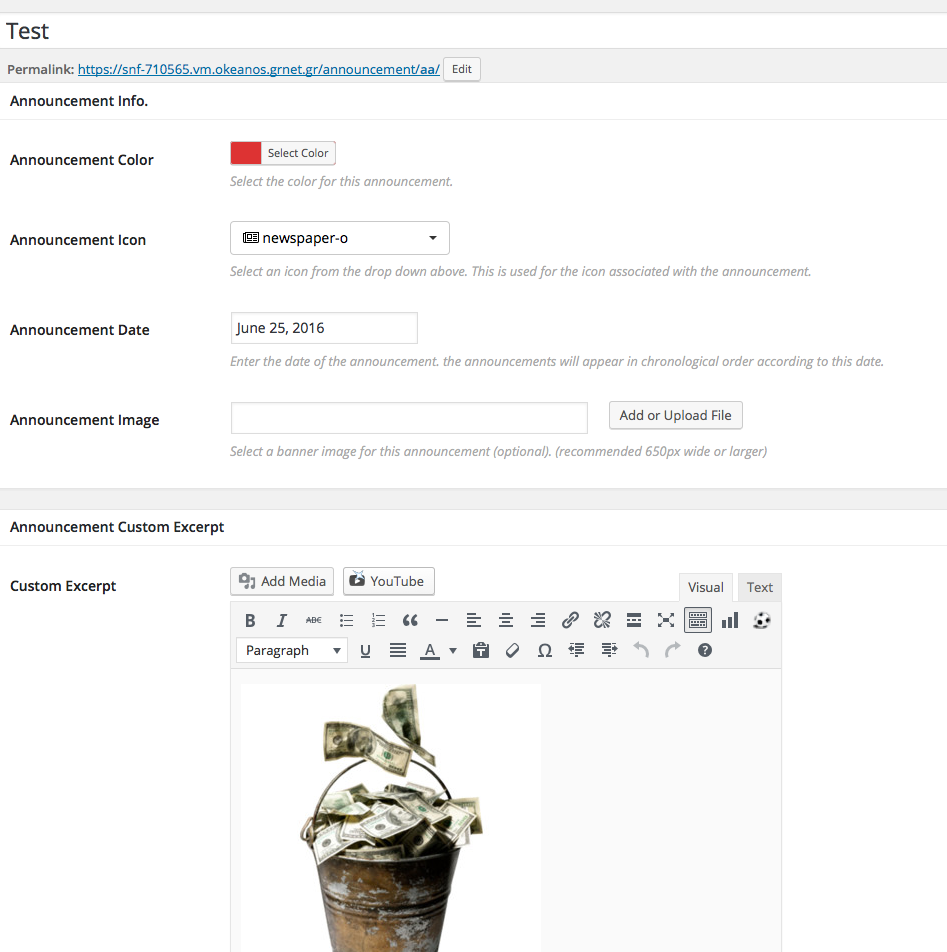Screen dimensions: 947x952
Task: Open the Paragraph format dropdown
Action: click(292, 650)
